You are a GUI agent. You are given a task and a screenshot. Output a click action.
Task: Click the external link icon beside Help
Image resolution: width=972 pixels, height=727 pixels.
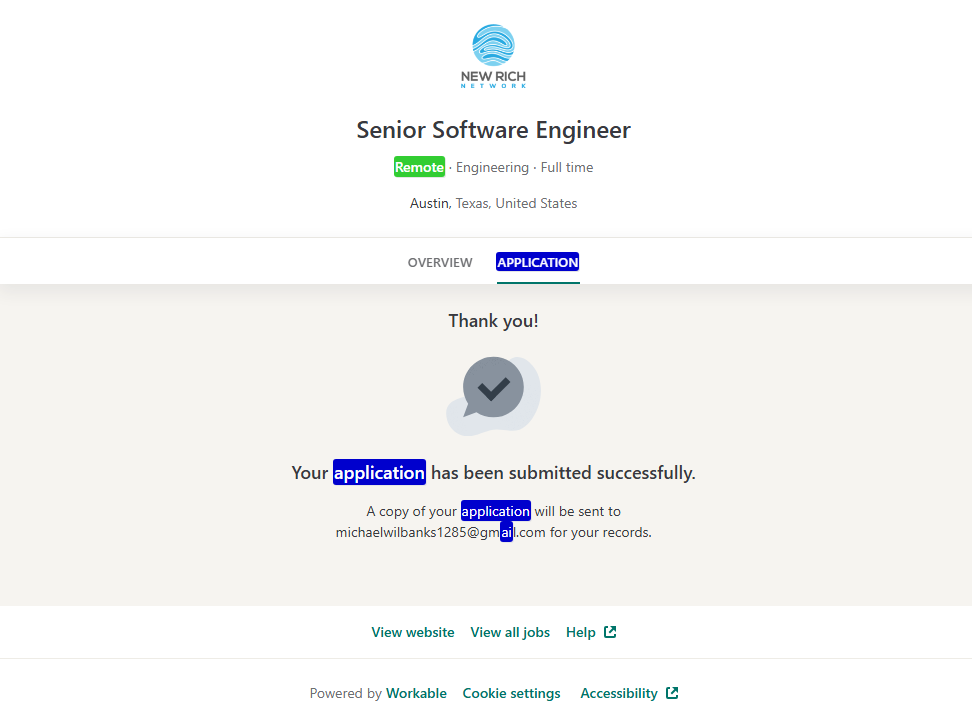pyautogui.click(x=610, y=632)
